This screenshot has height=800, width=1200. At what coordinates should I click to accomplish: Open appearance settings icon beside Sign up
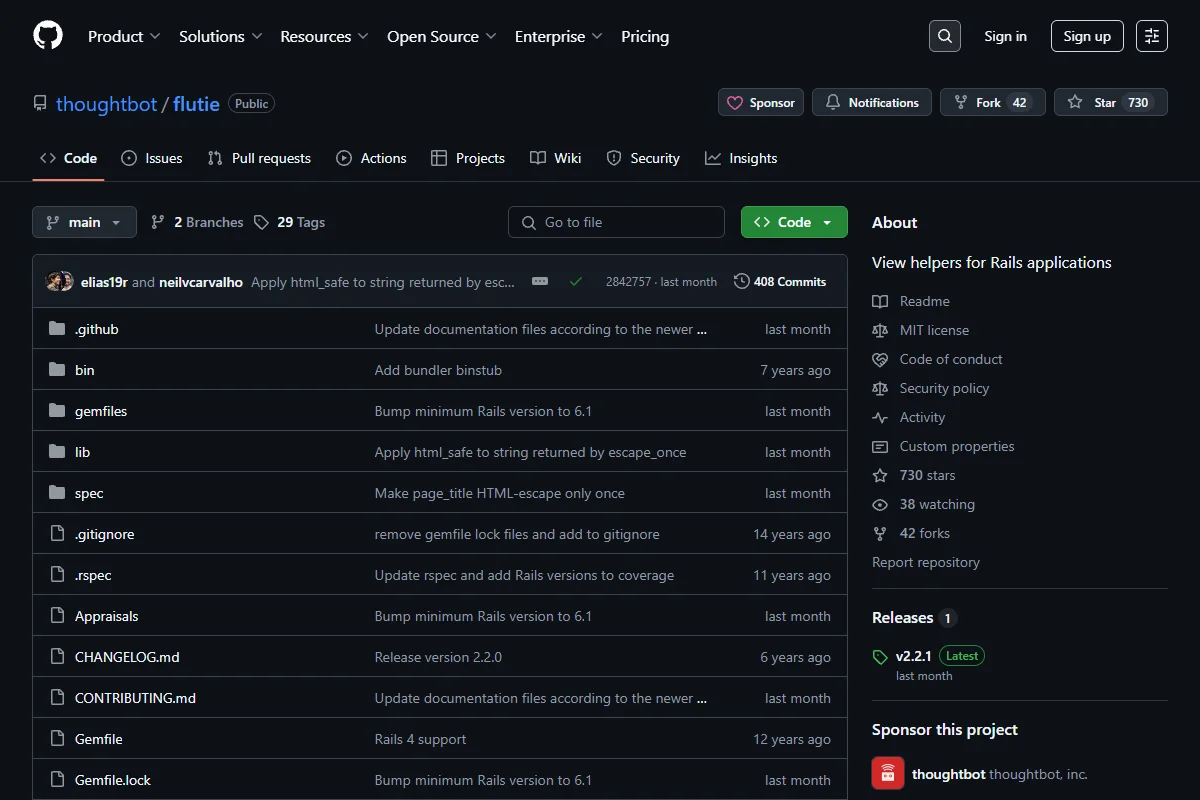tap(1152, 36)
